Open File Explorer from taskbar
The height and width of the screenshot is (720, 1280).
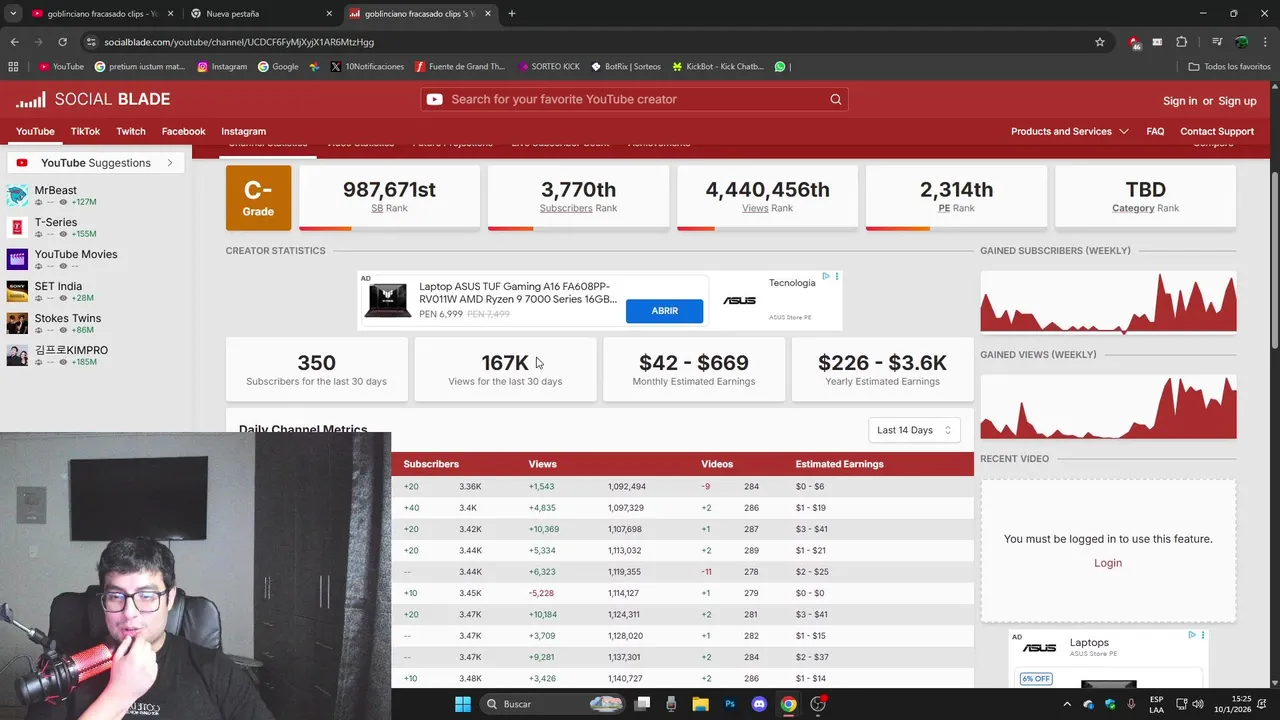(x=701, y=704)
